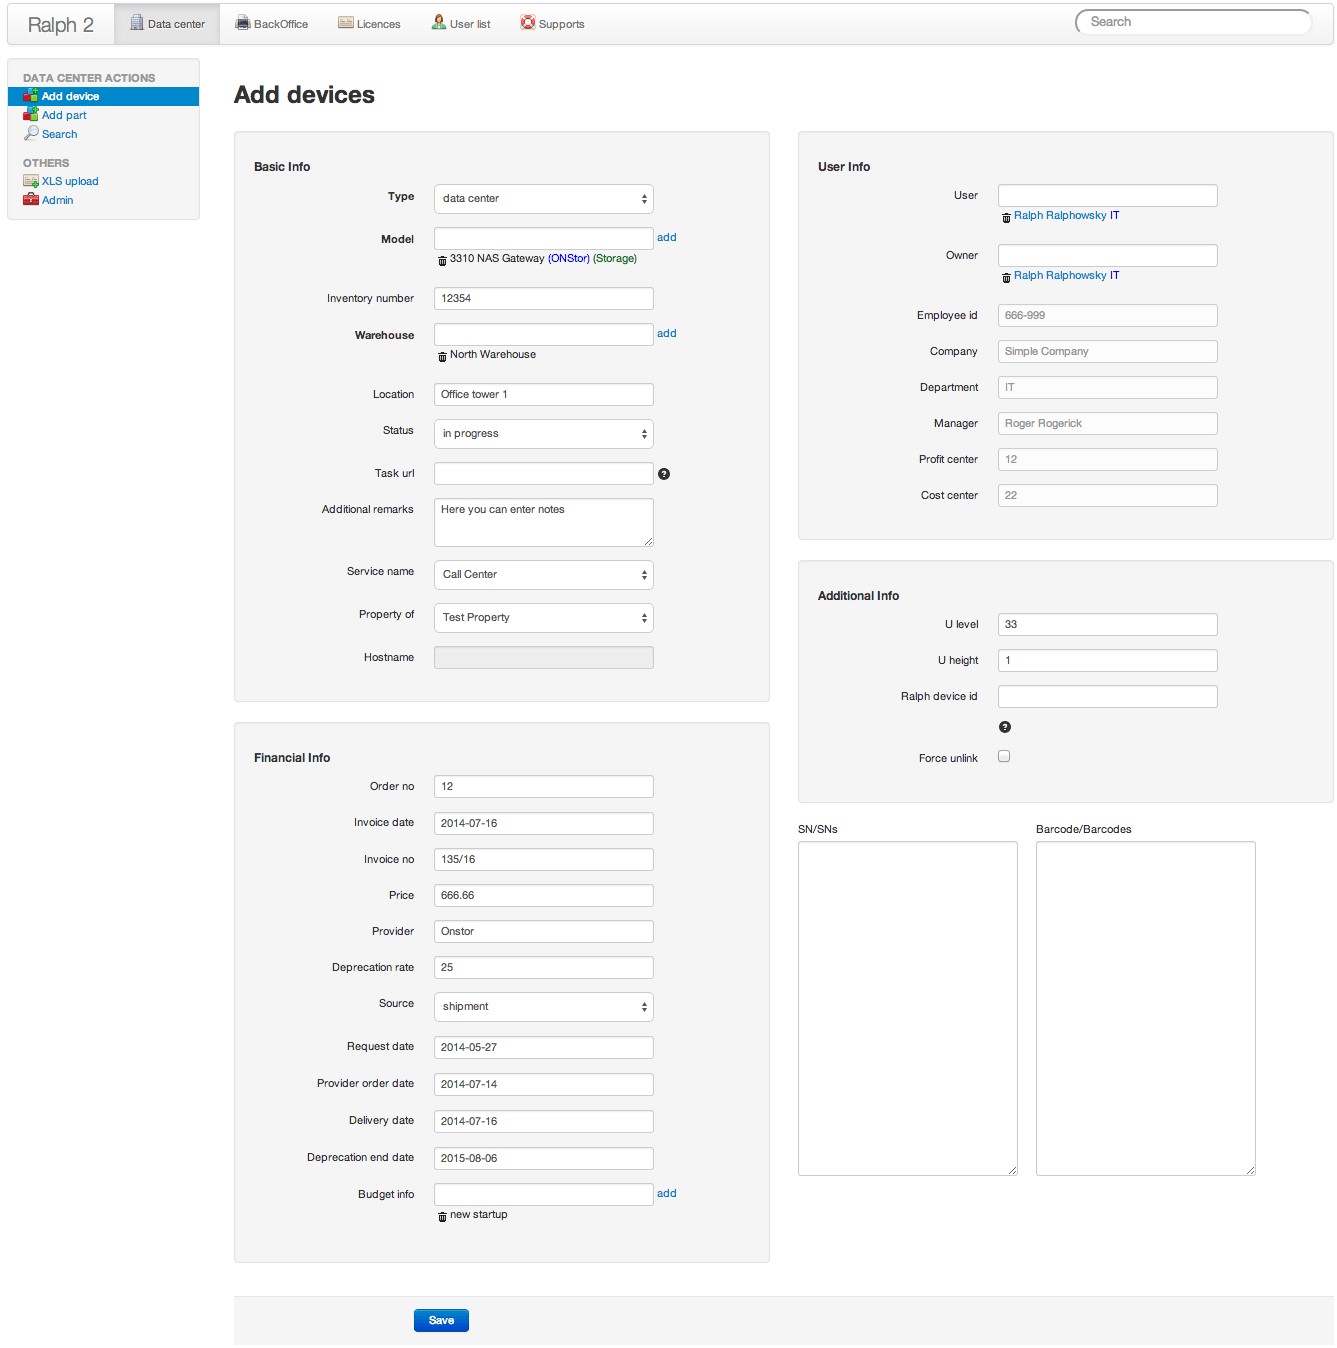Enable the Force unlink checkbox

point(1004,756)
